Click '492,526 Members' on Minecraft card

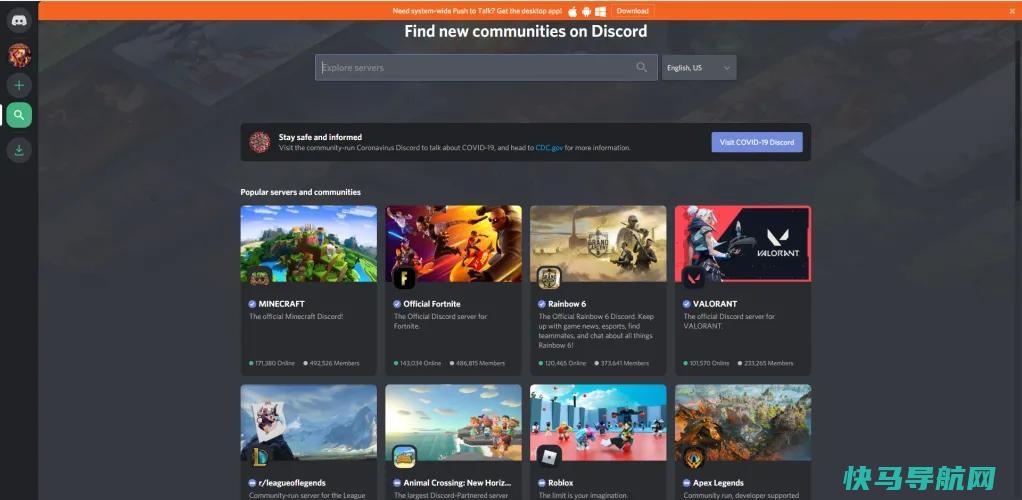[x=334, y=363]
